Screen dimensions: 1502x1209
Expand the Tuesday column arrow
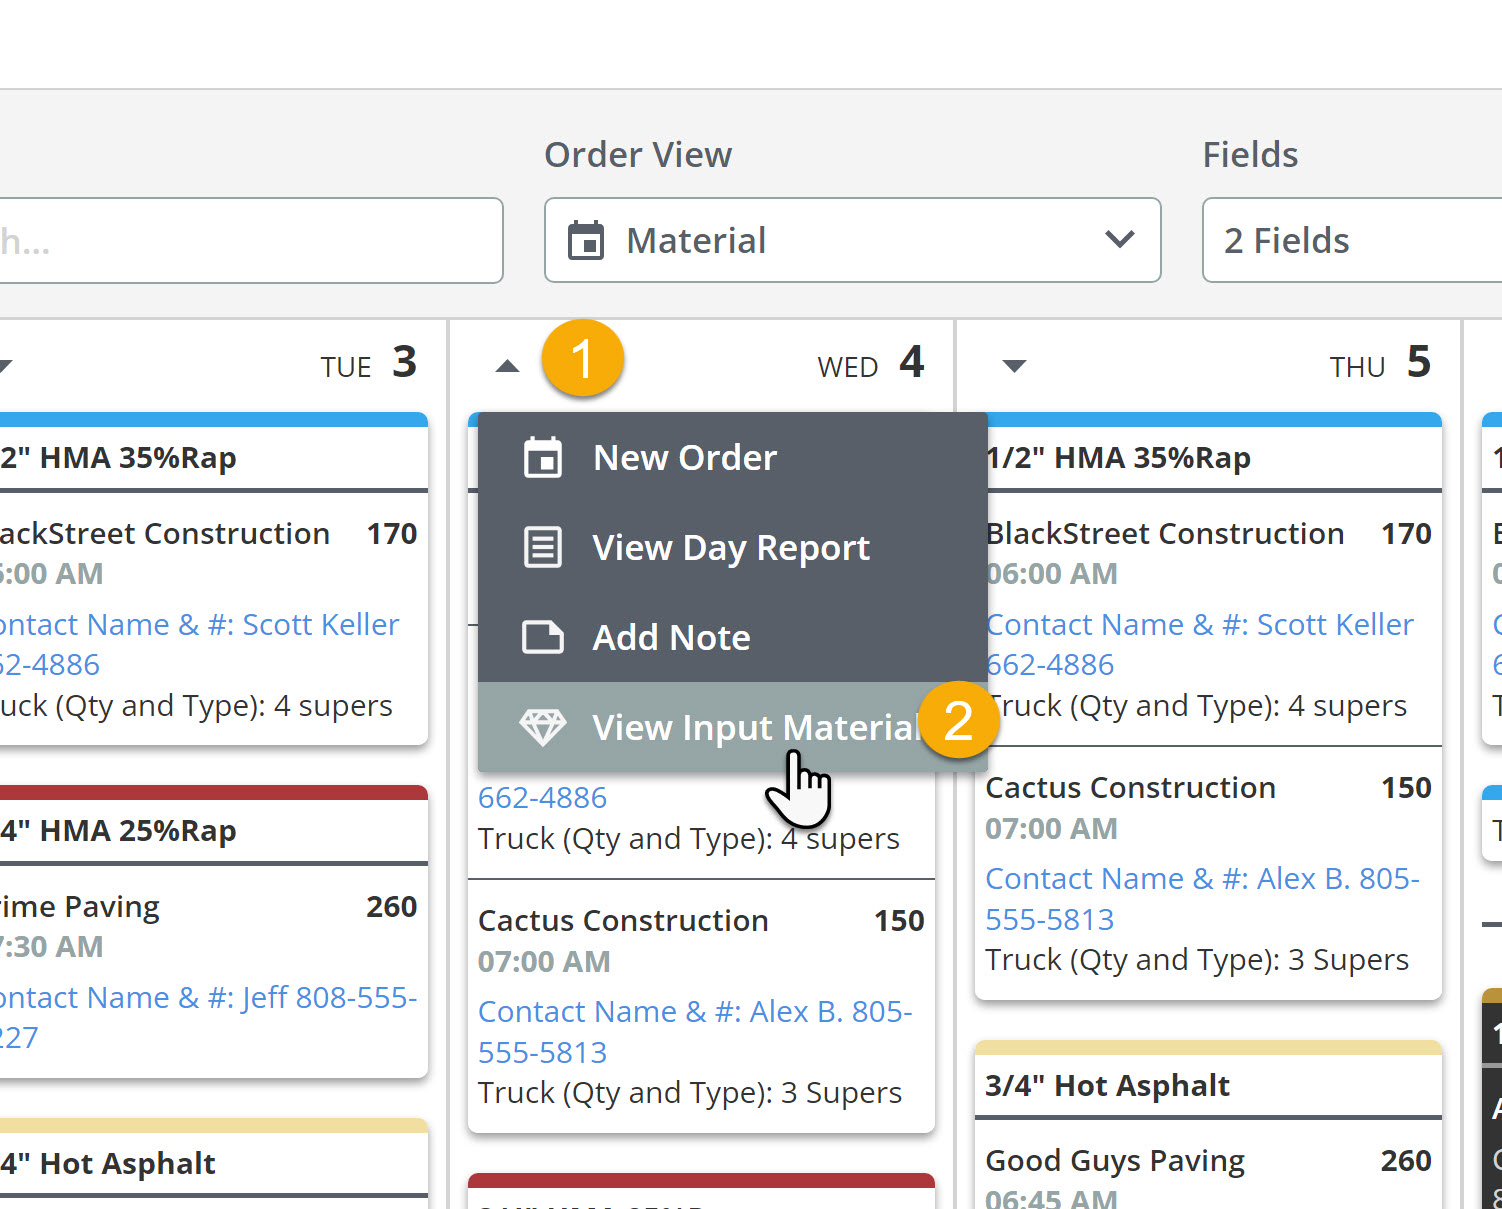tap(6, 366)
